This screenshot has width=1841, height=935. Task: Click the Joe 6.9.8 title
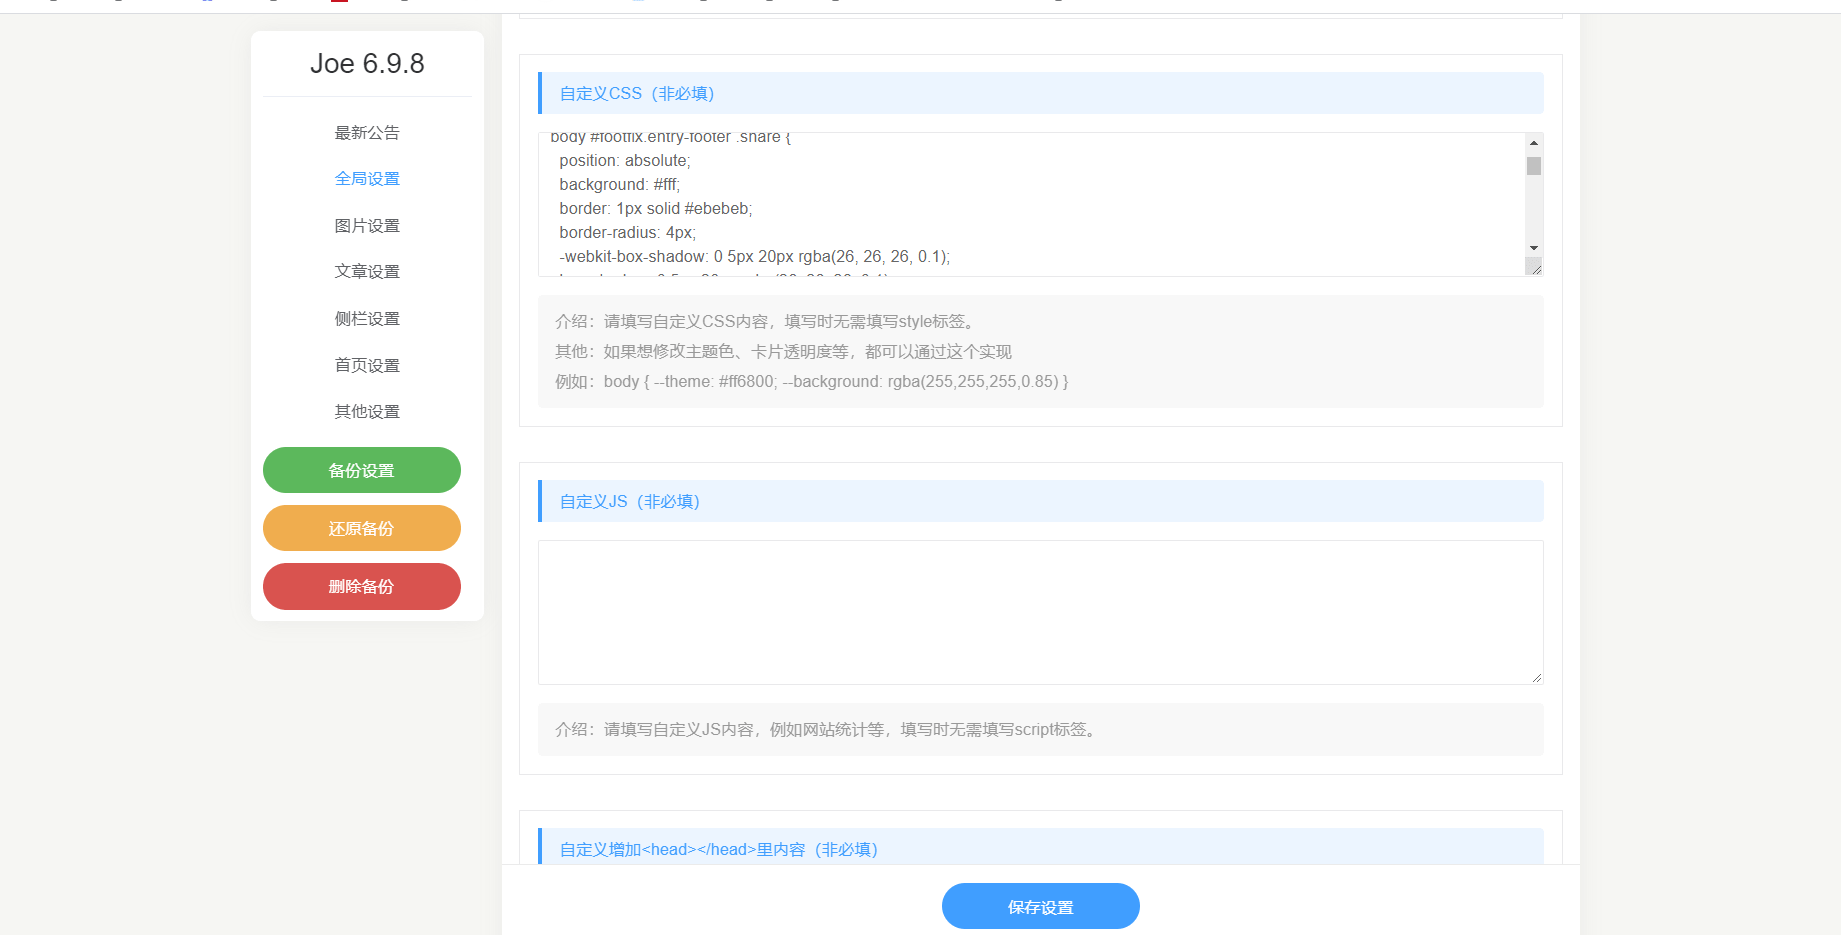click(367, 63)
